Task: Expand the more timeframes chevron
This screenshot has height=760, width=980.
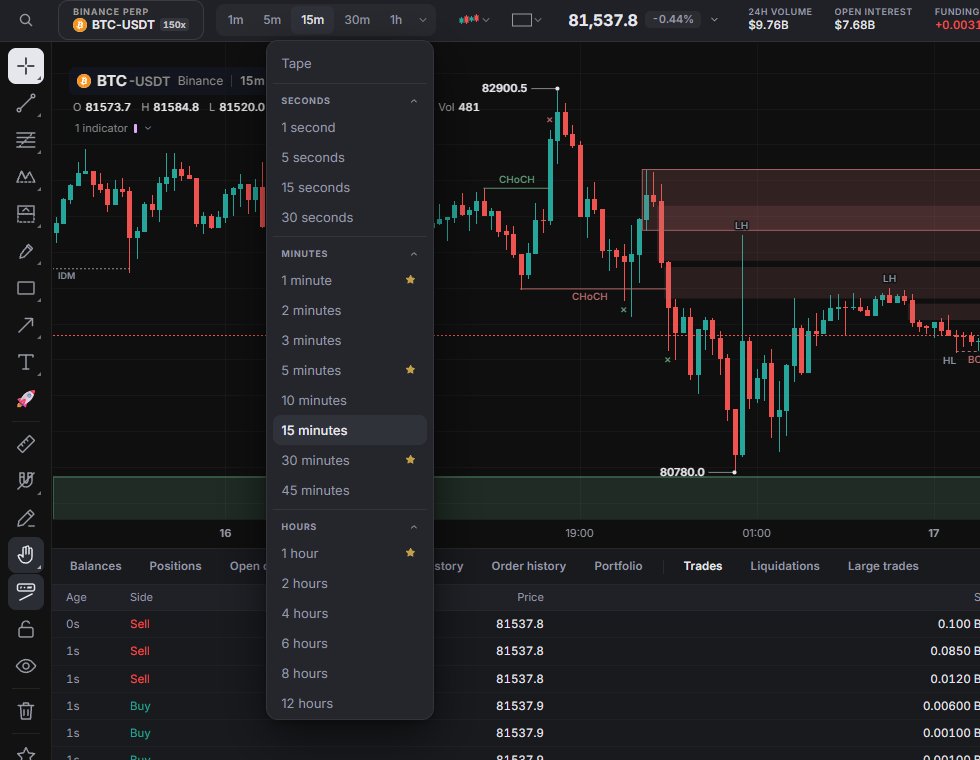Action: tap(423, 20)
